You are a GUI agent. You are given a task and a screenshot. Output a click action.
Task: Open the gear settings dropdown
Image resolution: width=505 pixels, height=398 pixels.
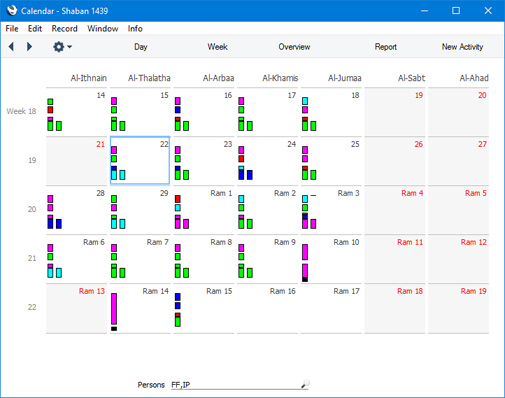click(x=62, y=47)
